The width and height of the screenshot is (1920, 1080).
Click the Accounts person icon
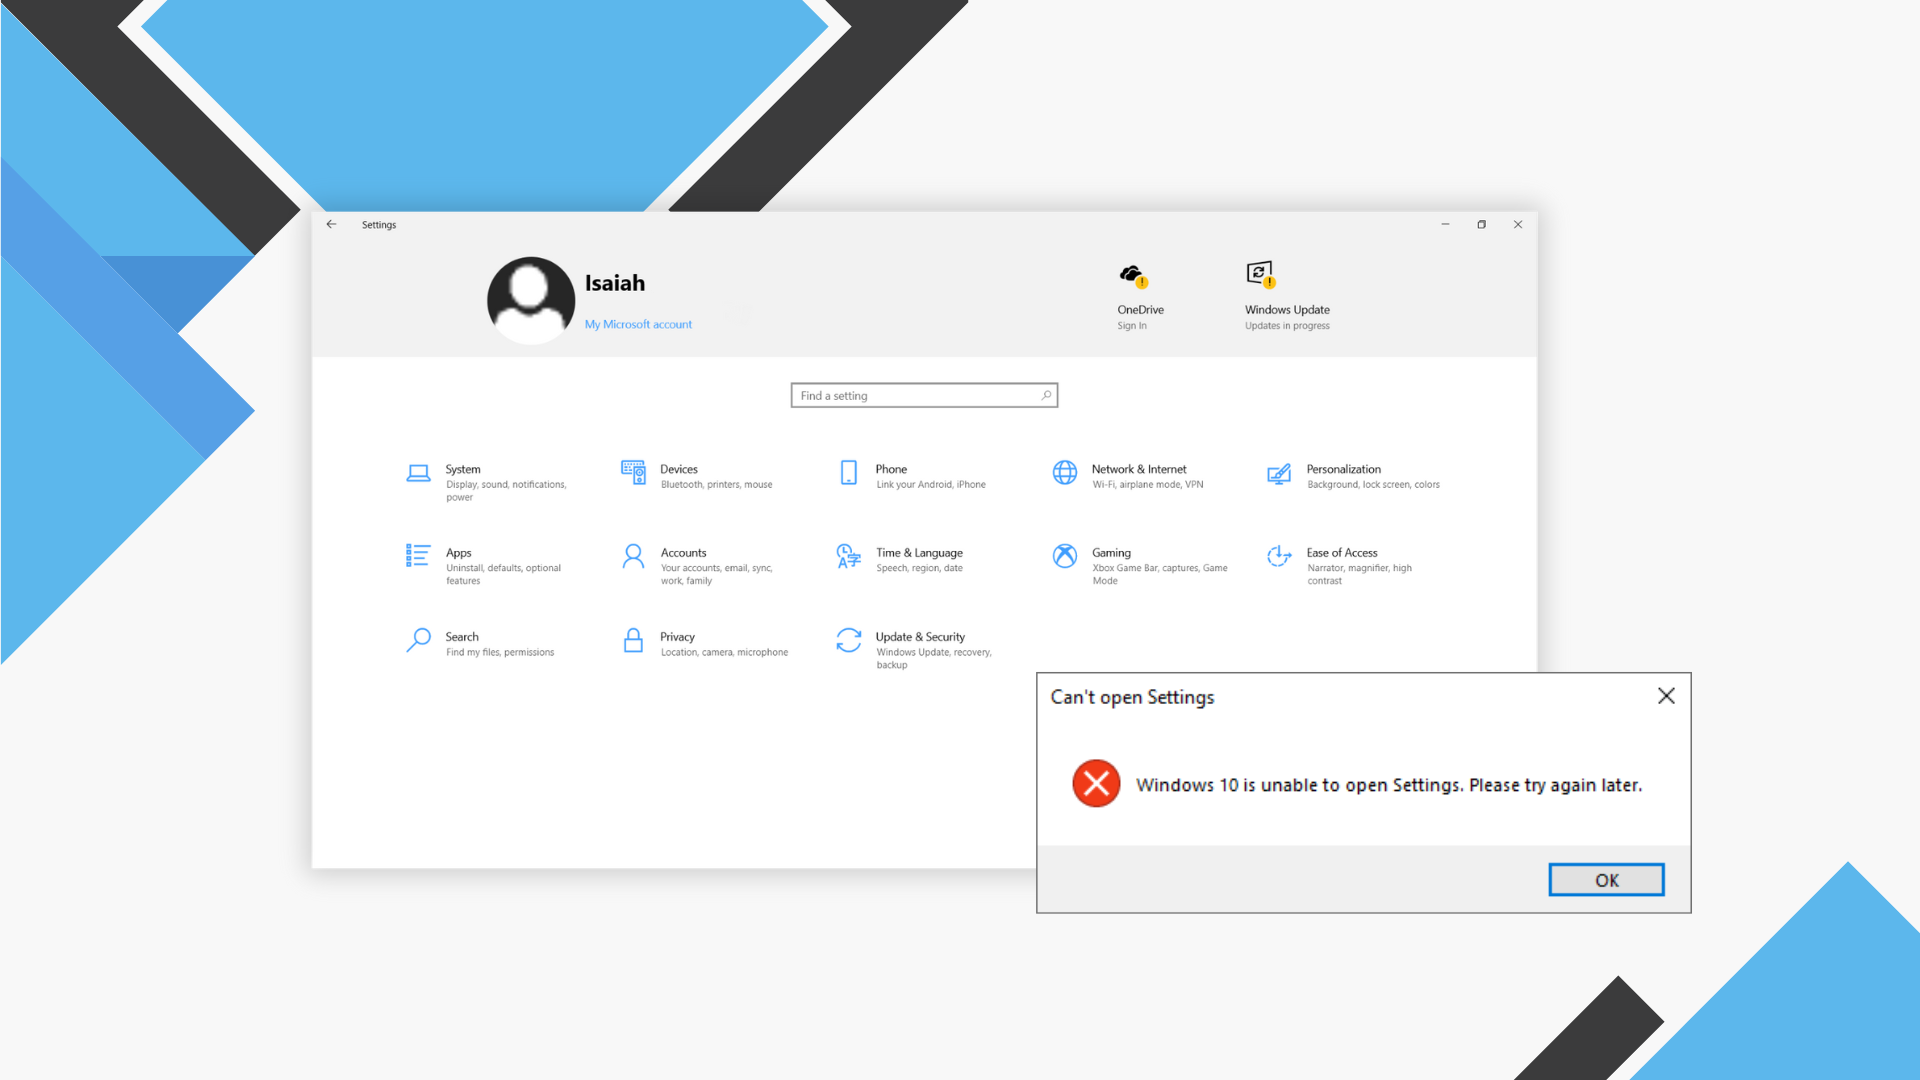[x=633, y=556]
